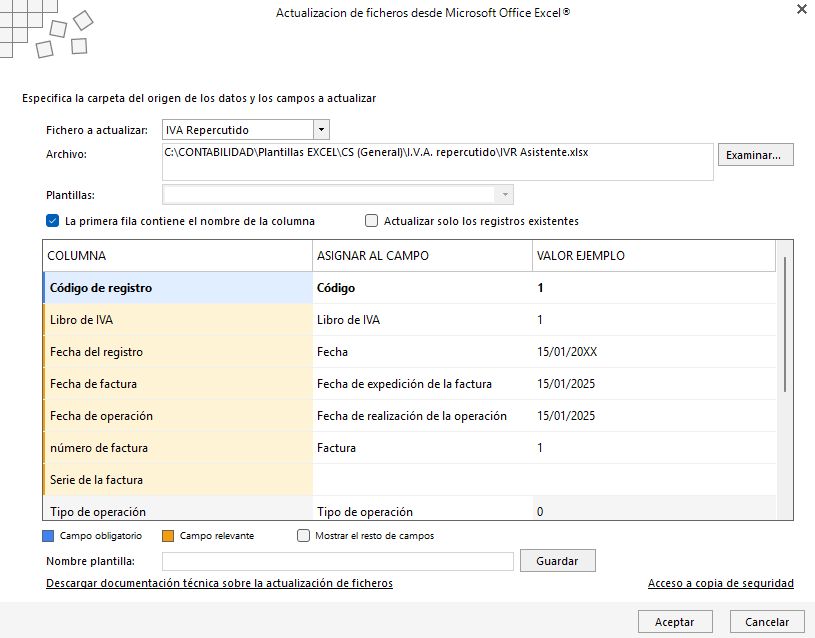
Task: Click the blue Campo obligatorio swatch
Action: [x=48, y=536]
